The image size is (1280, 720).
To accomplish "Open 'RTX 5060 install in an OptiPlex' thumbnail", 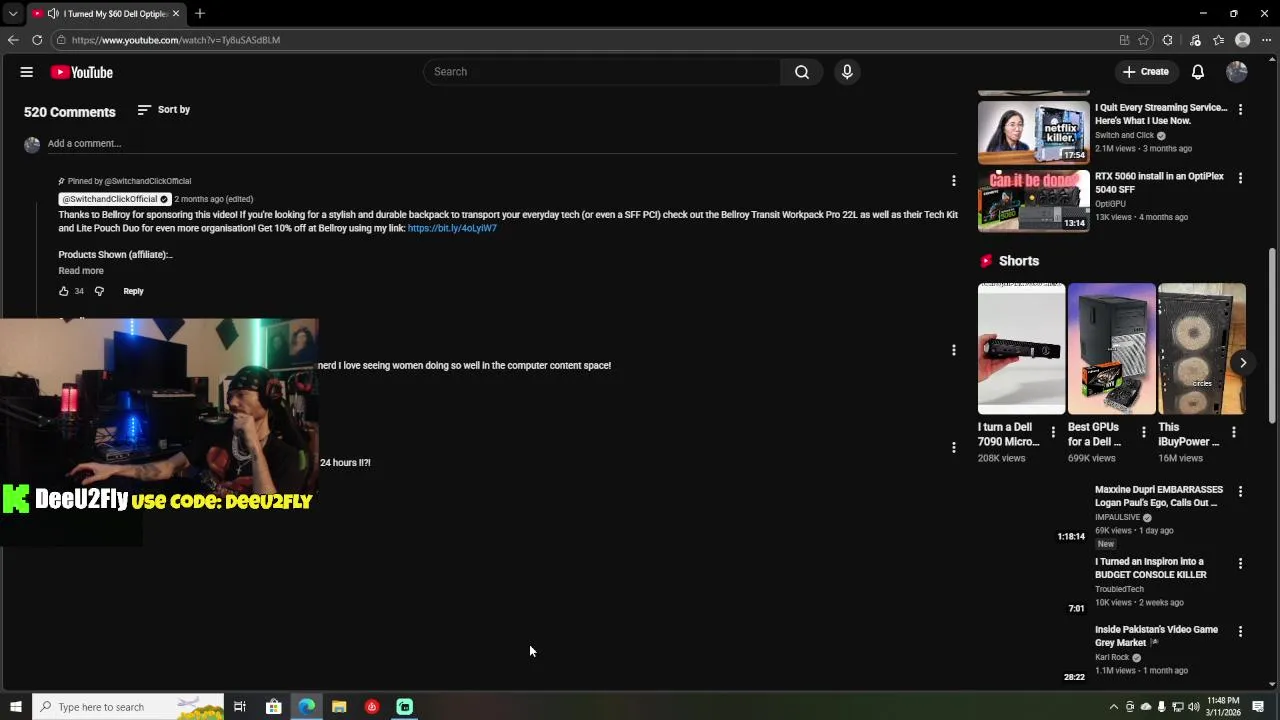I will click(1034, 201).
